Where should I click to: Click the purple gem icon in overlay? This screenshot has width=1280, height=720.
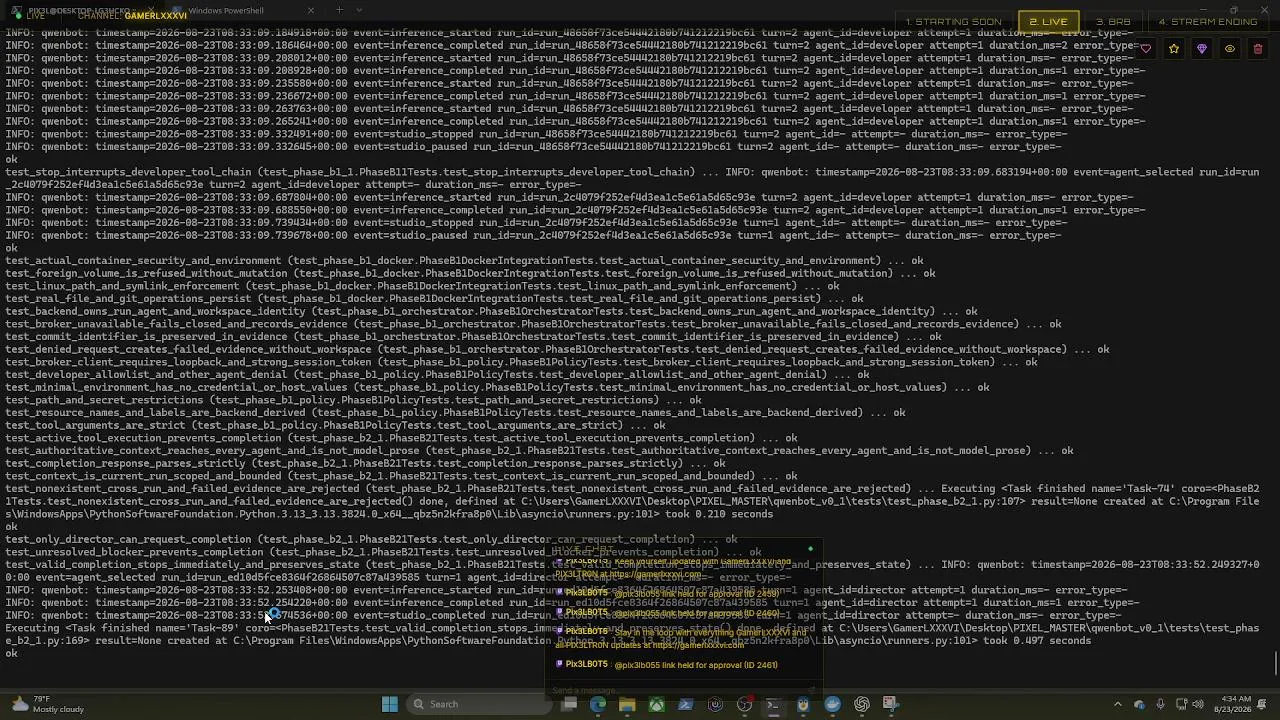[x=1202, y=49]
